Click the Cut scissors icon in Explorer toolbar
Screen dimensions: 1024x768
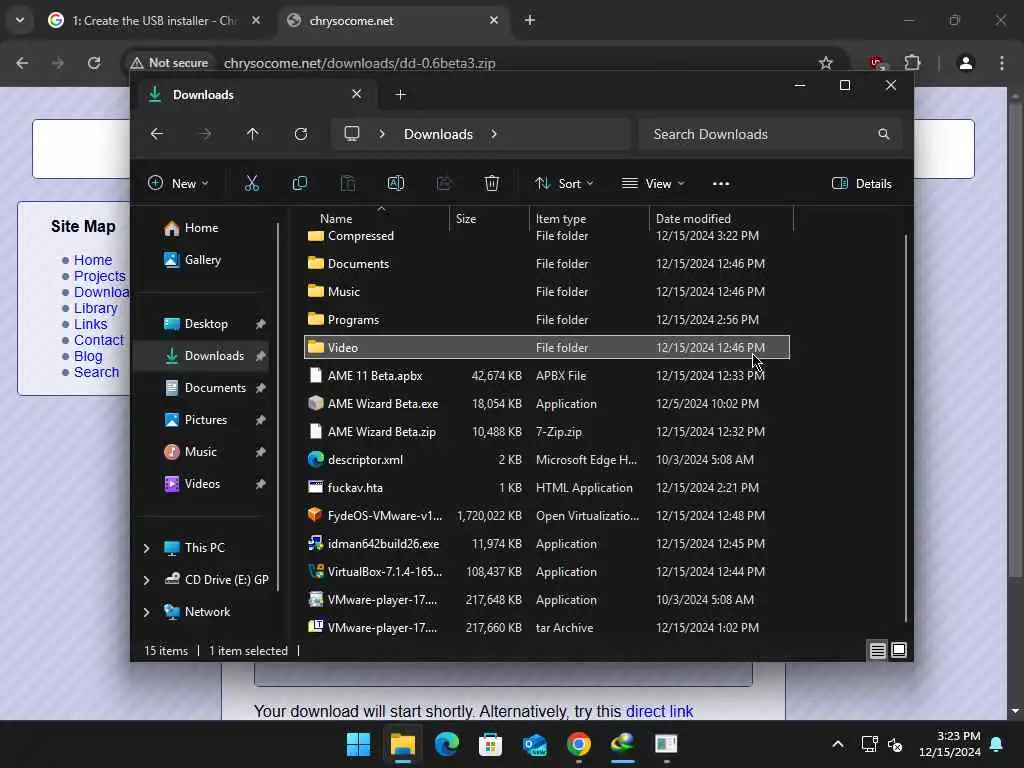pyautogui.click(x=251, y=184)
